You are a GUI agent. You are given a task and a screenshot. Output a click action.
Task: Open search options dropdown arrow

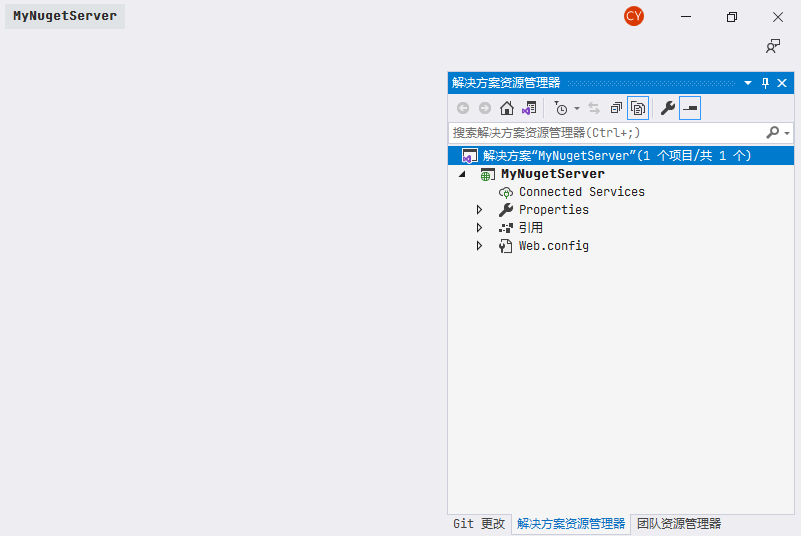coord(787,133)
